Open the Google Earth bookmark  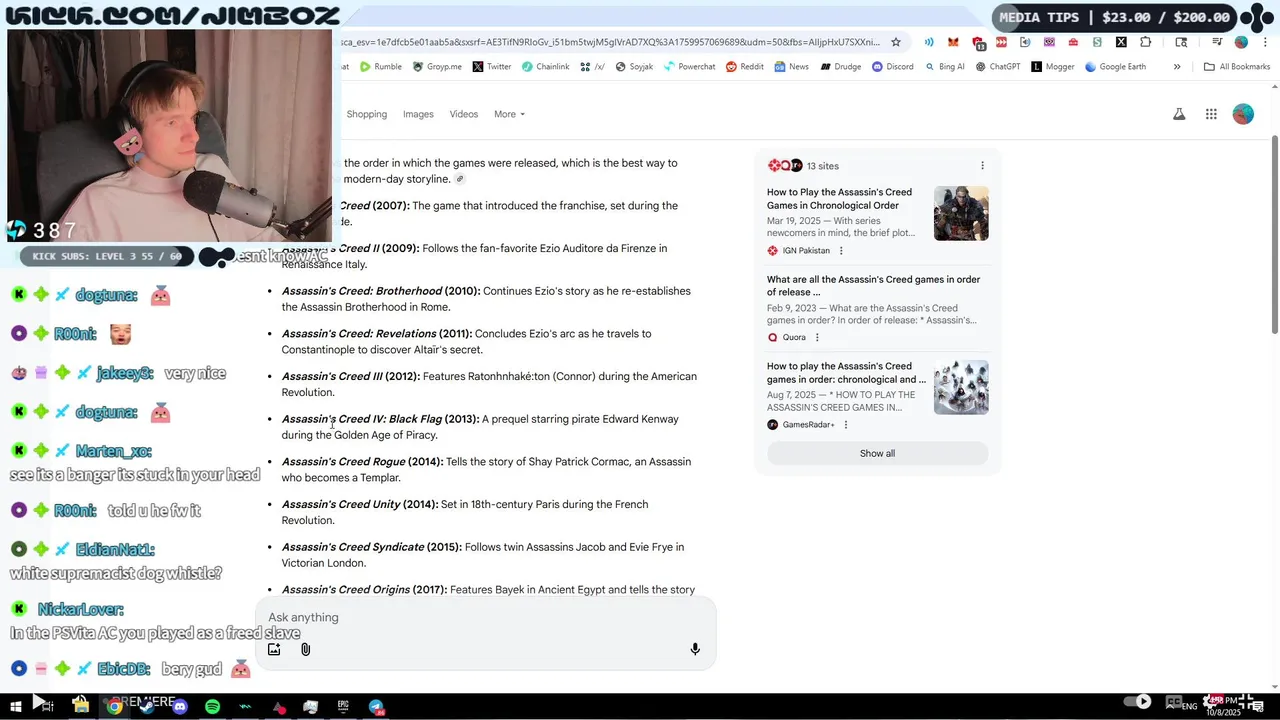click(x=1115, y=67)
